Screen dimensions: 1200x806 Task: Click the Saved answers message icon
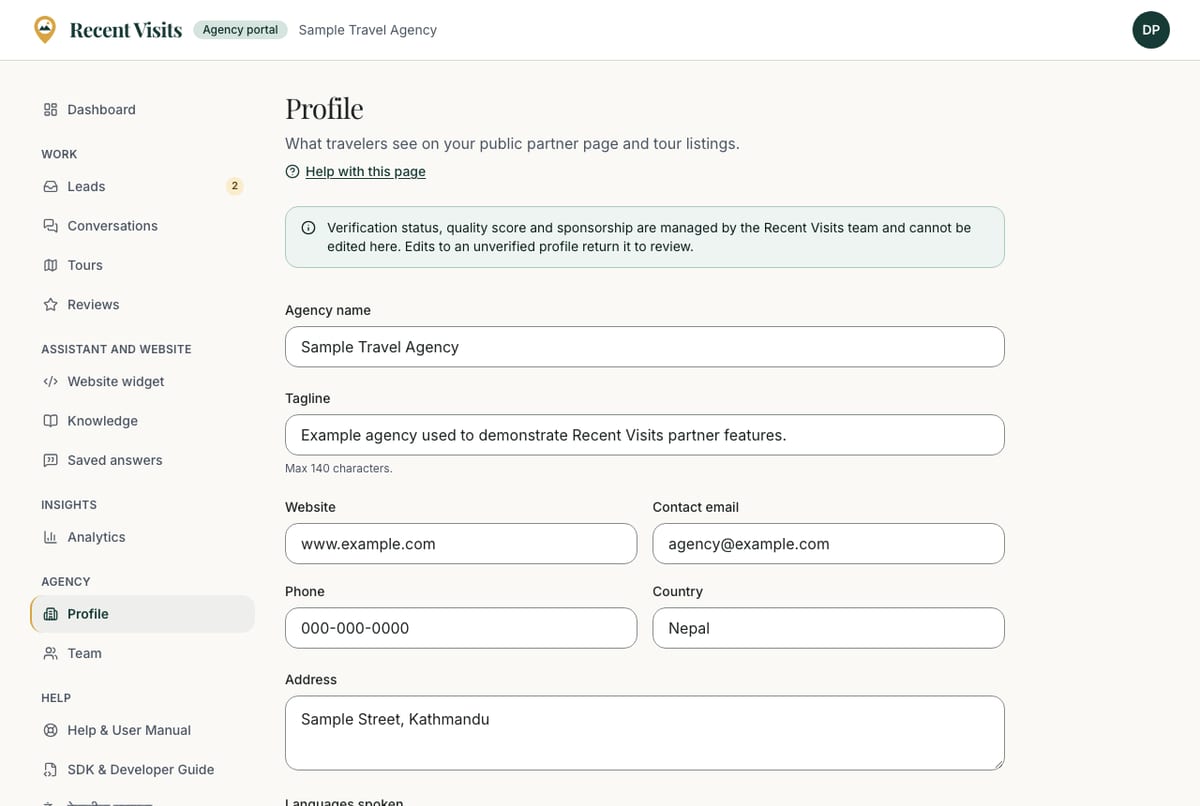[50, 460]
